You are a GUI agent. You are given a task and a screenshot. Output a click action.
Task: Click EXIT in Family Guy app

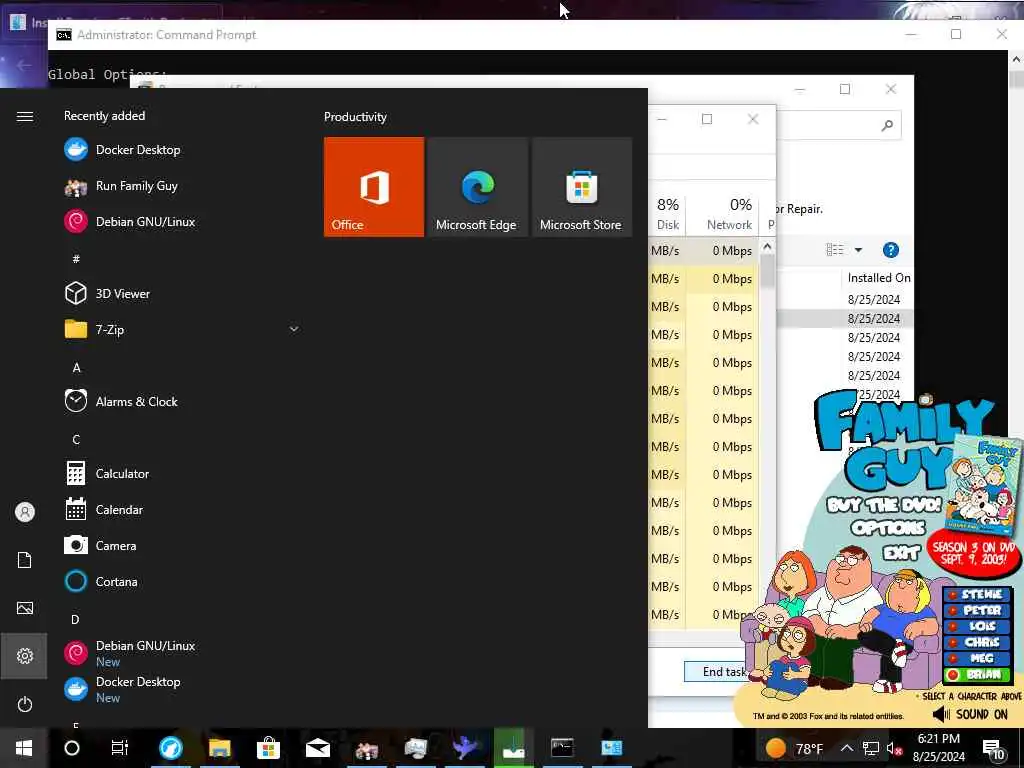(902, 553)
